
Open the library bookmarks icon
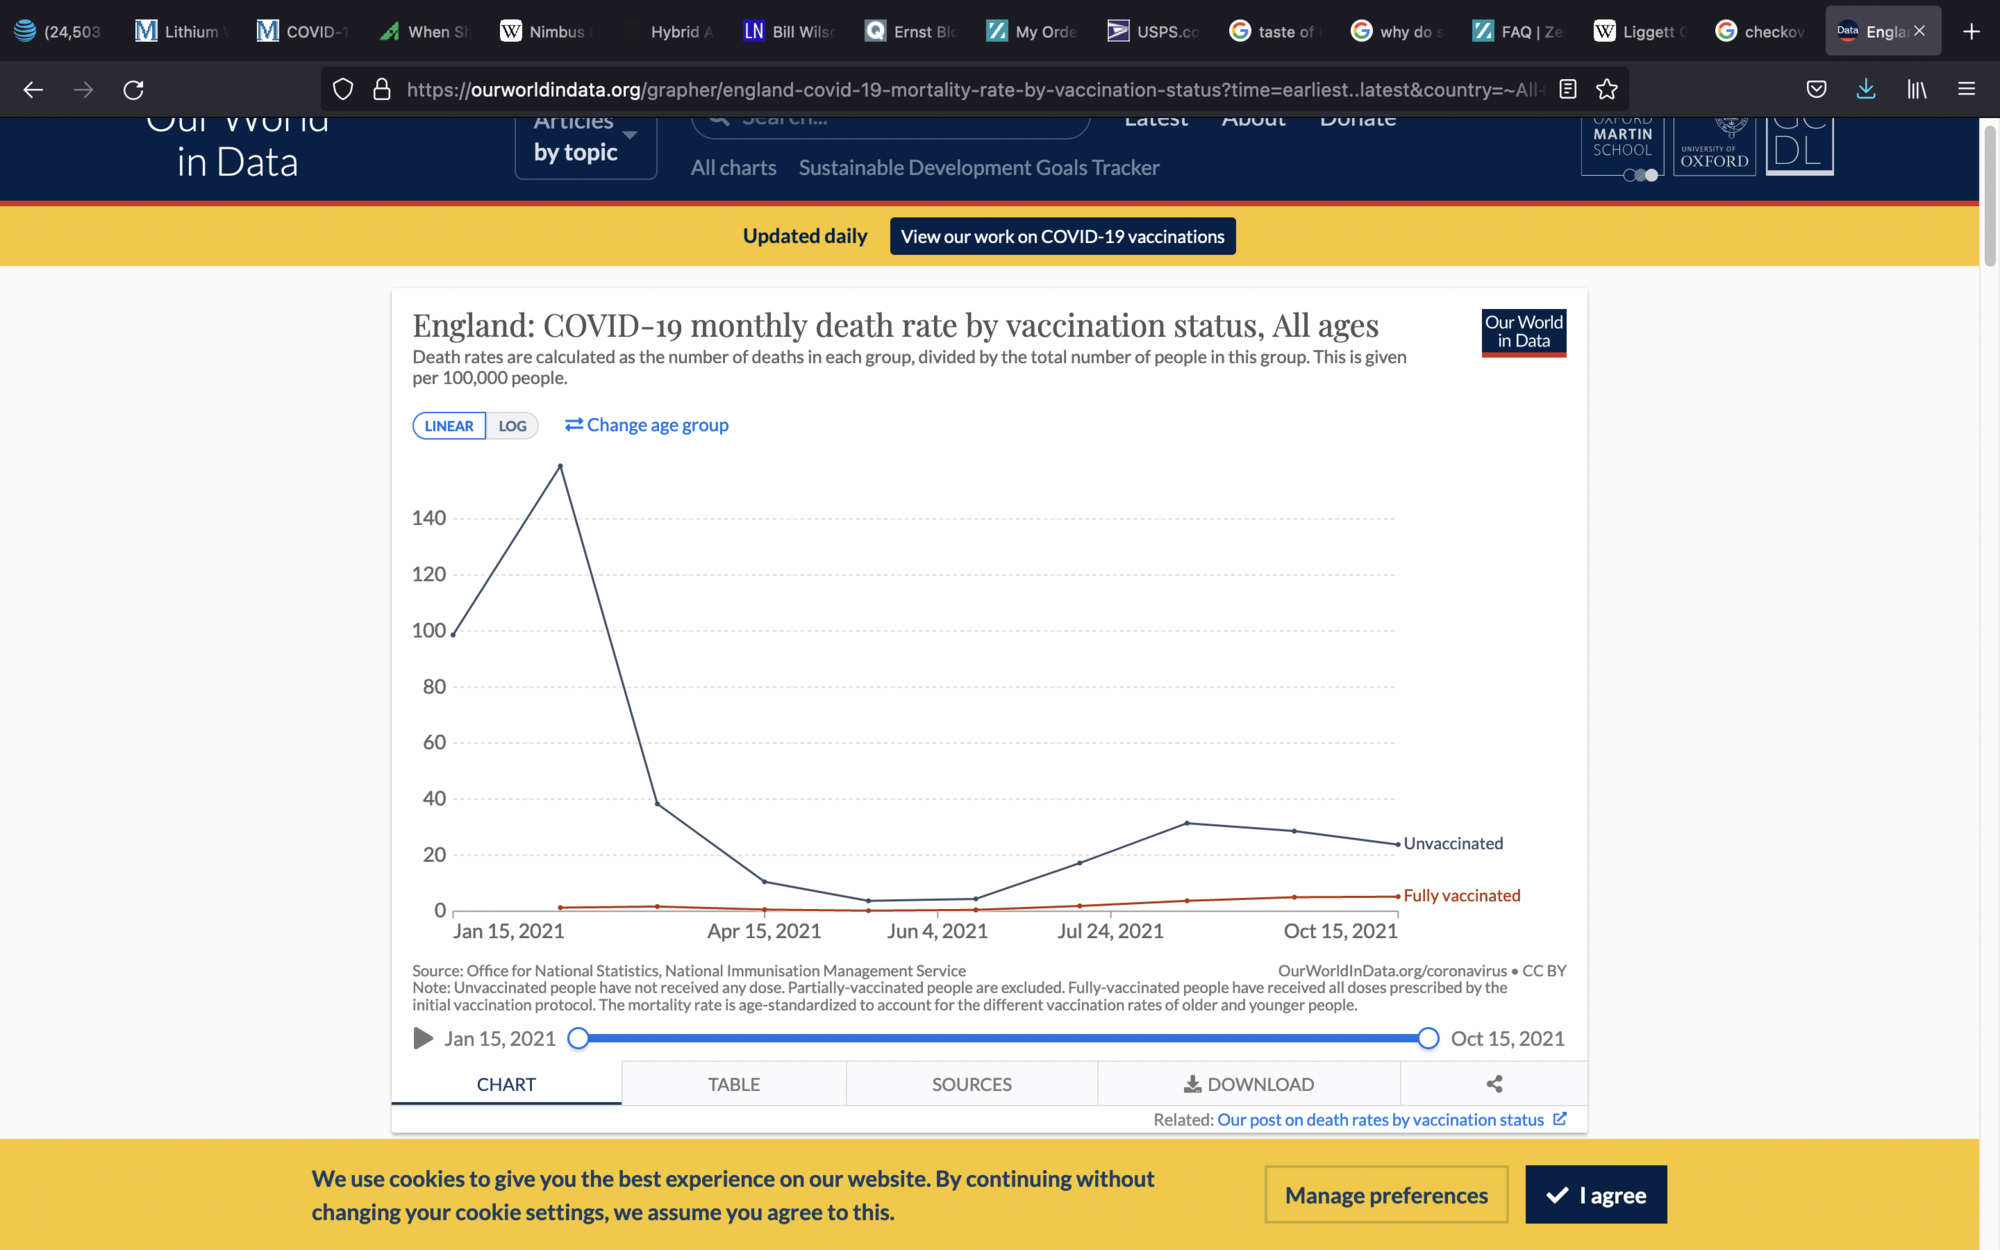(x=1916, y=90)
